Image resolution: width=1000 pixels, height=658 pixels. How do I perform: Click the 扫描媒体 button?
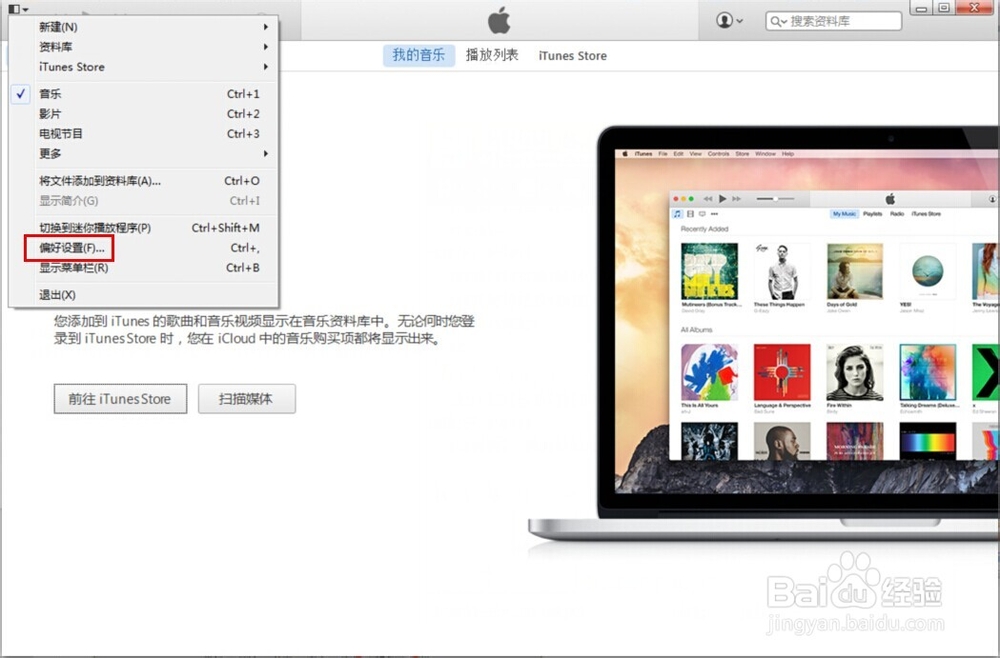(x=246, y=398)
